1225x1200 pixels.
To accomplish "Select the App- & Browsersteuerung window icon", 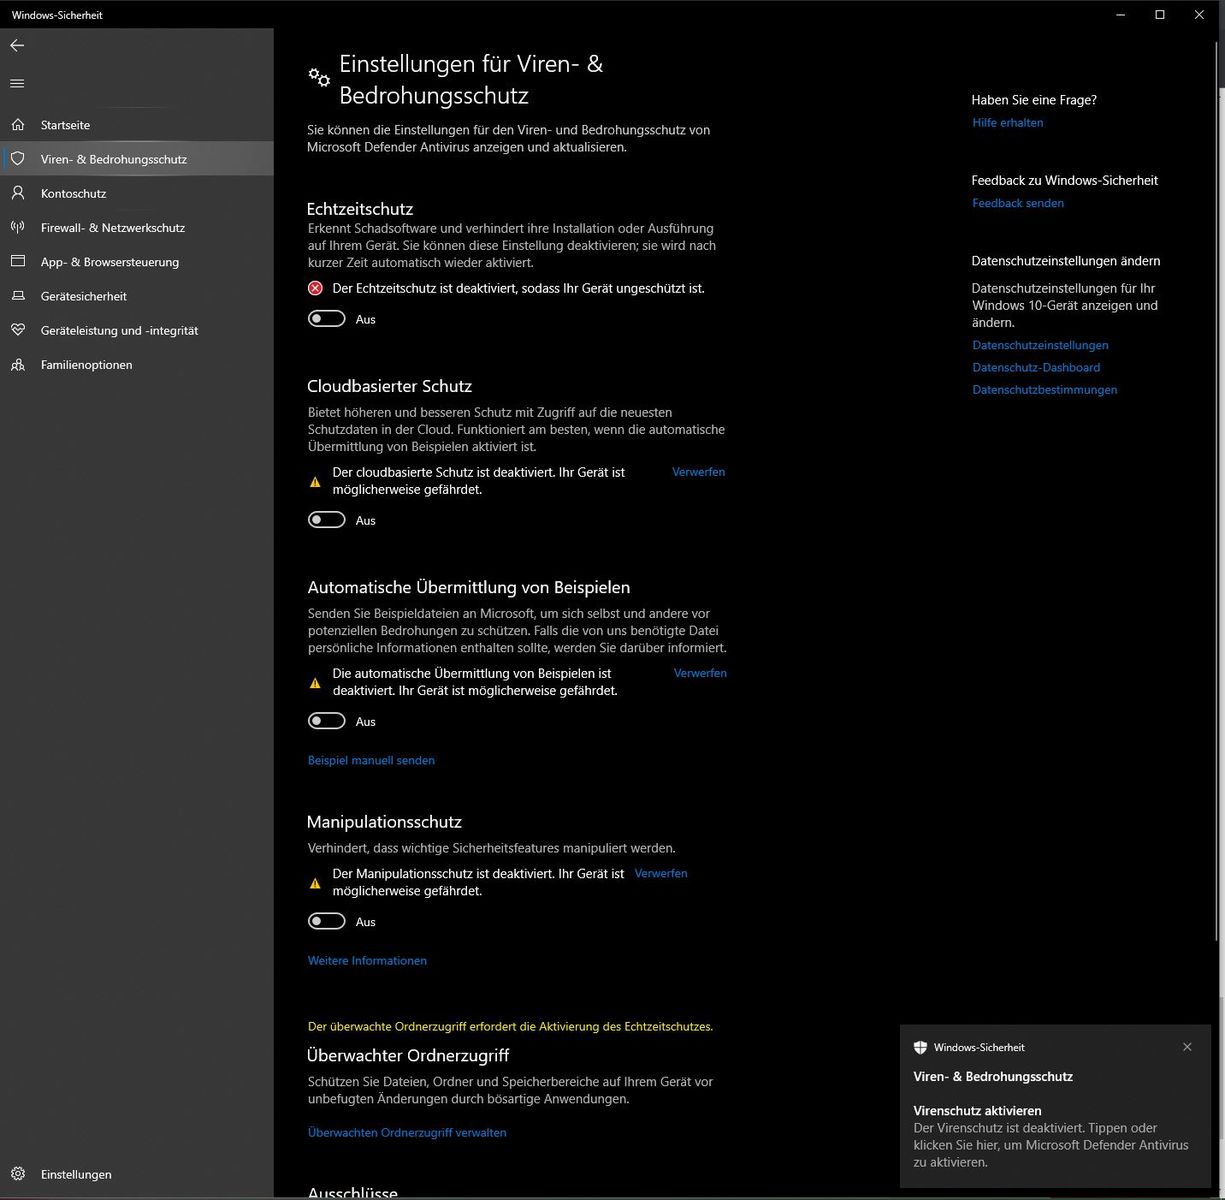I will pos(18,262).
